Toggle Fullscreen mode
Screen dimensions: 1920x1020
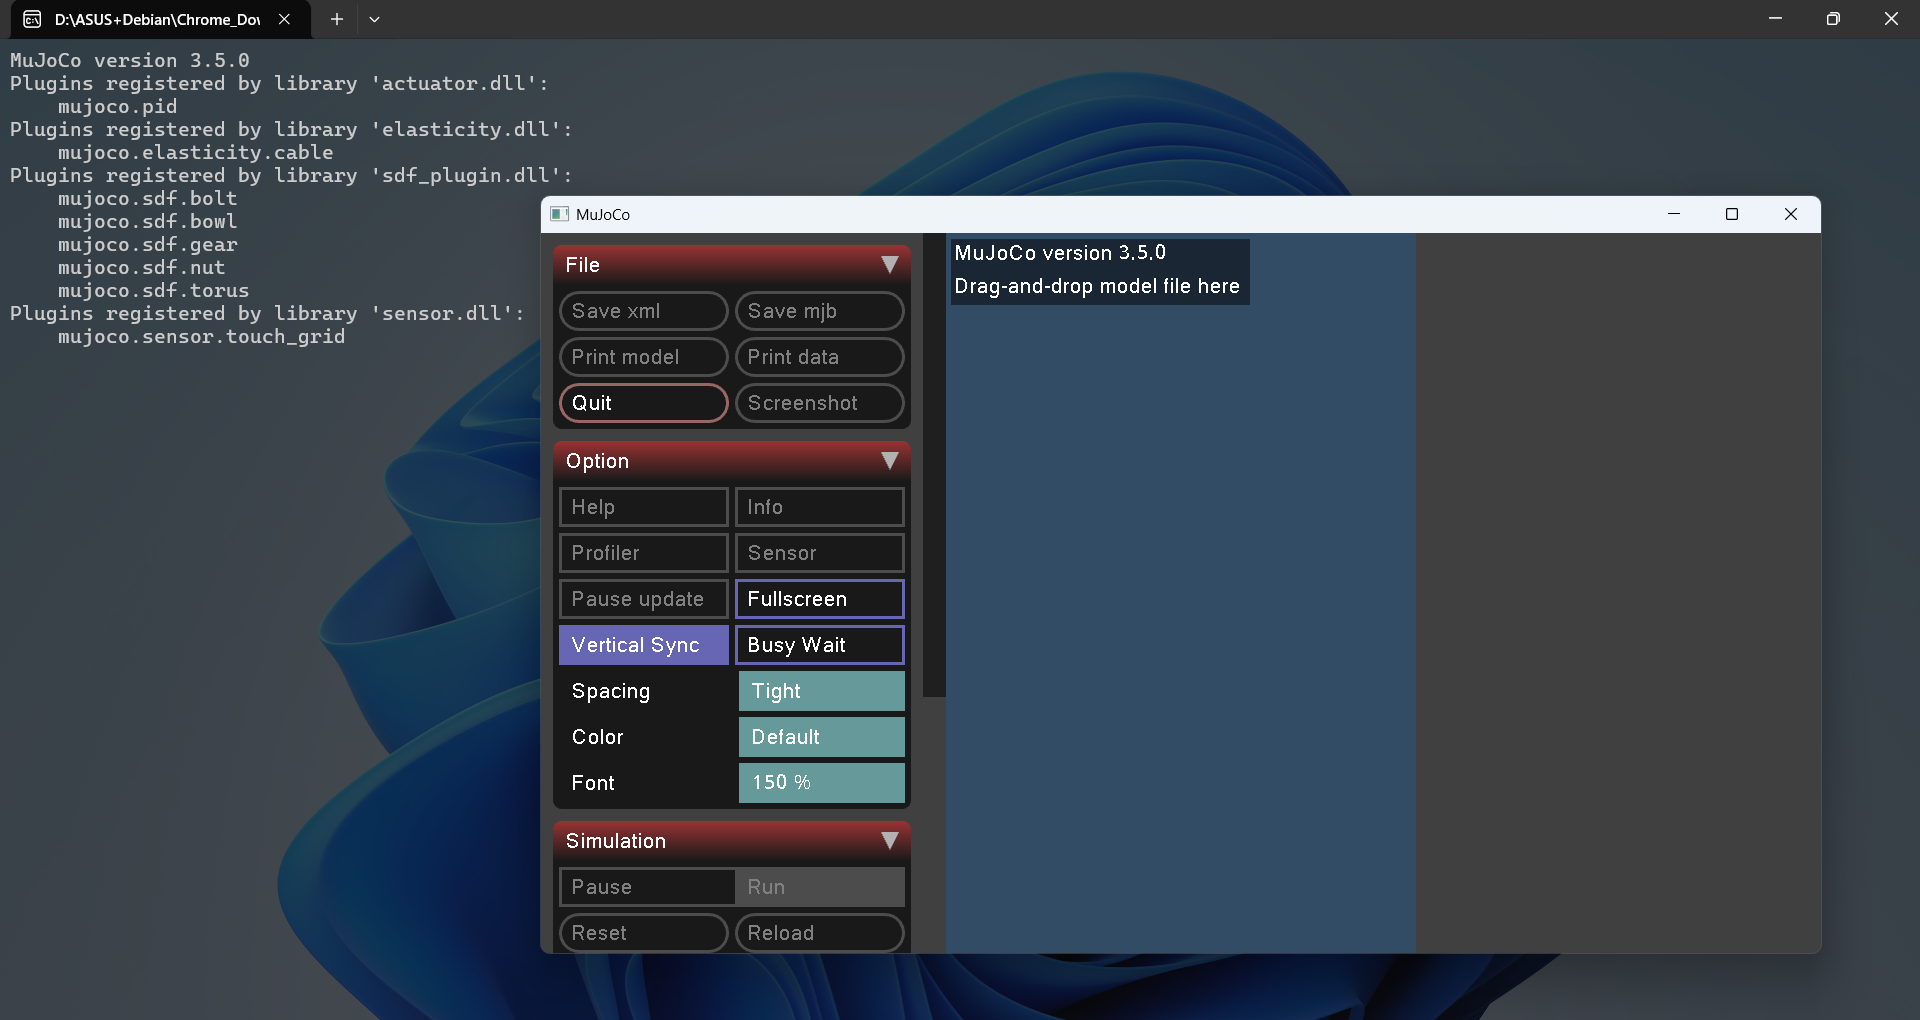(x=818, y=598)
